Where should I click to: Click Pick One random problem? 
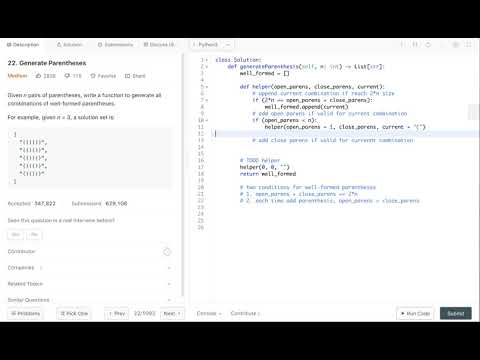click(x=74, y=314)
